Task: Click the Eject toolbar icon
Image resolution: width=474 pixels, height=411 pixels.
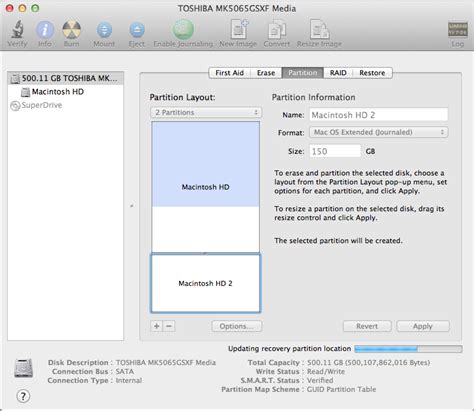Action: coord(137,30)
